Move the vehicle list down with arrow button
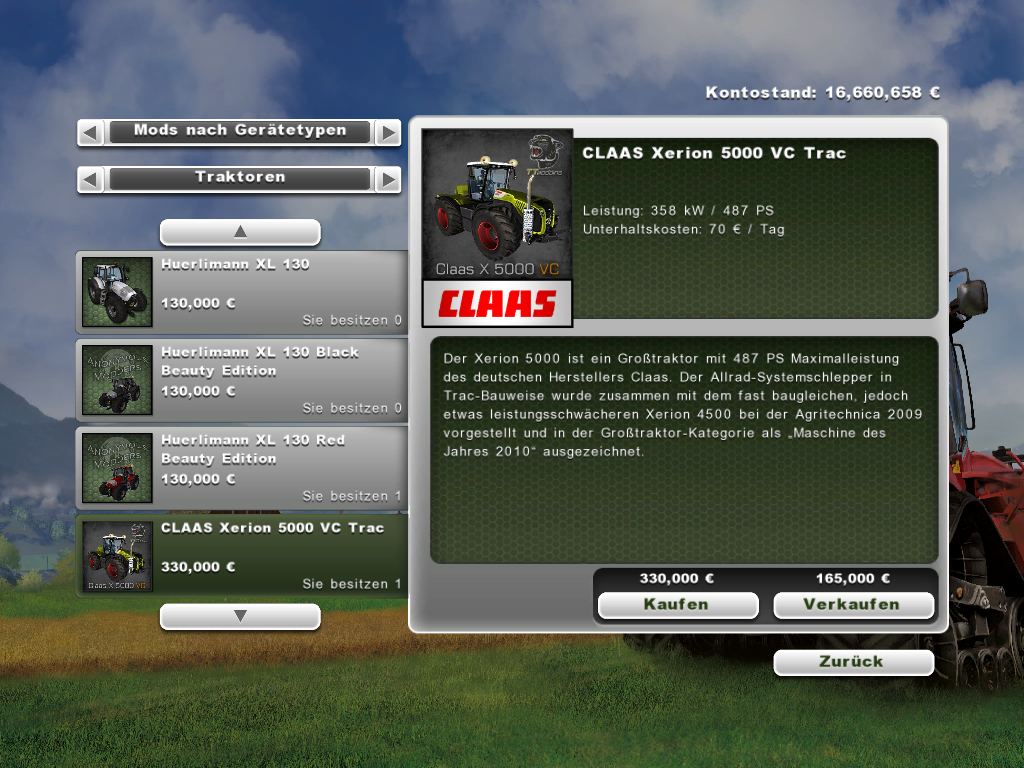1024x768 pixels. 240,616
